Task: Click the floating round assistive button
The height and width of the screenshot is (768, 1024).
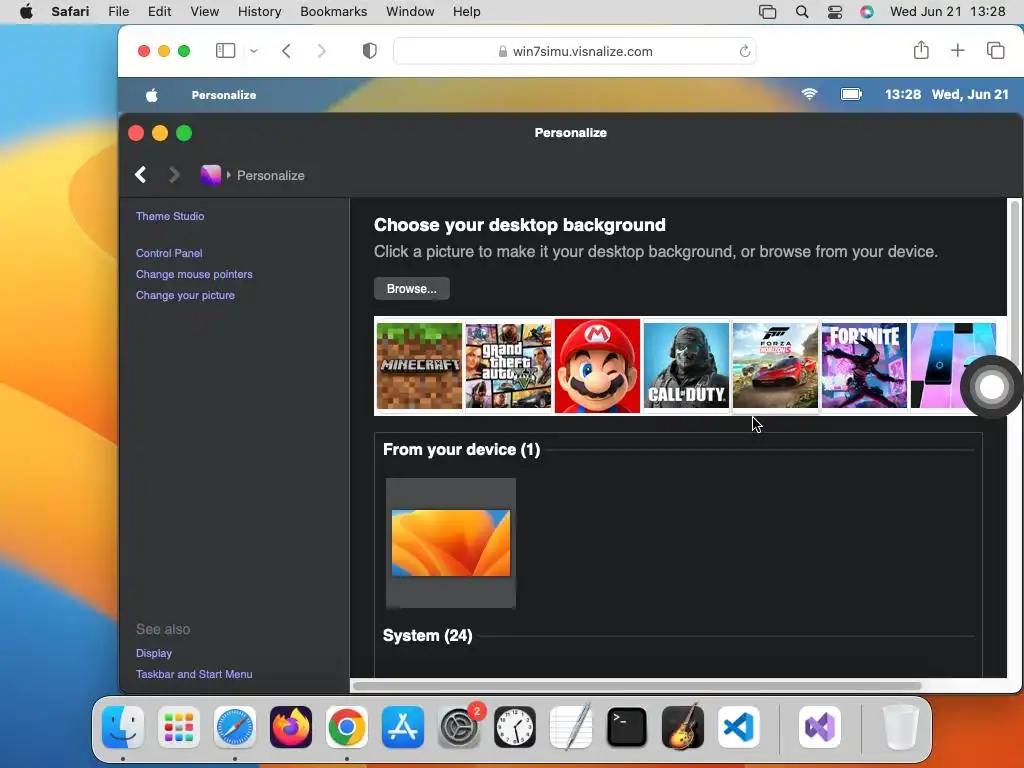Action: point(991,387)
